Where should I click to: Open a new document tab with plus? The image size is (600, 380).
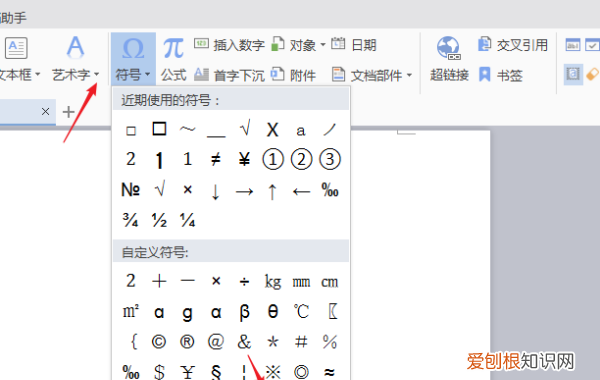[68, 112]
